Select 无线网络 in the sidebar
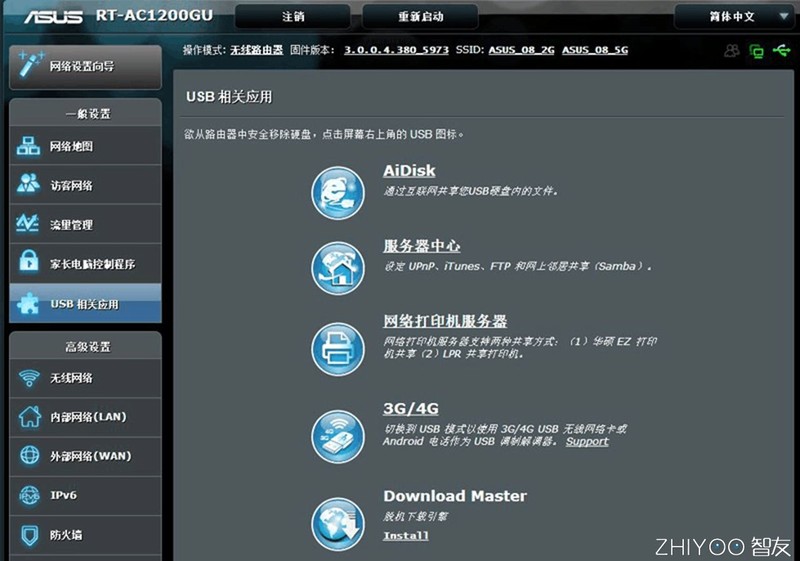The width and height of the screenshot is (800, 561). (x=86, y=378)
